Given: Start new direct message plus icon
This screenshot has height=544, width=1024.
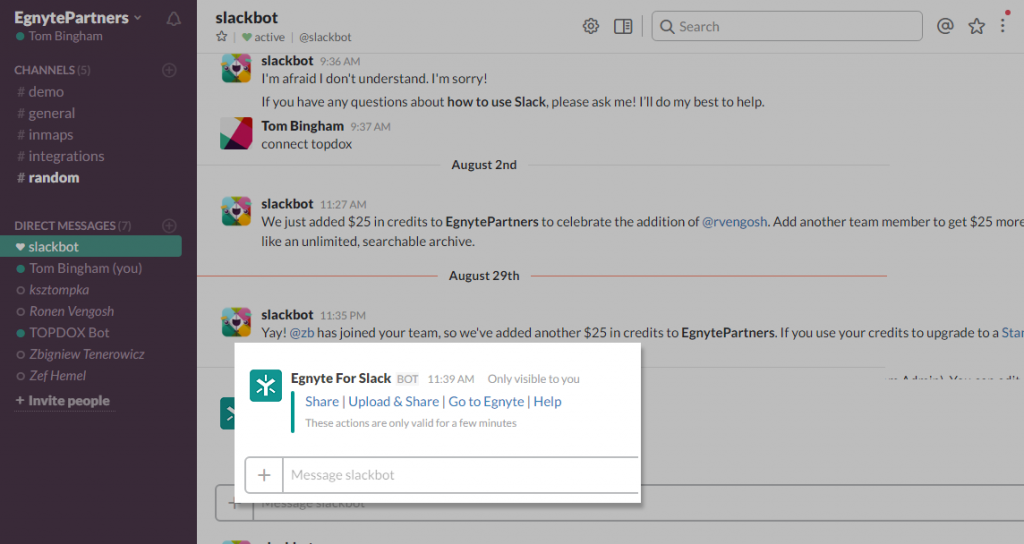Looking at the screenshot, I should pyautogui.click(x=169, y=226).
